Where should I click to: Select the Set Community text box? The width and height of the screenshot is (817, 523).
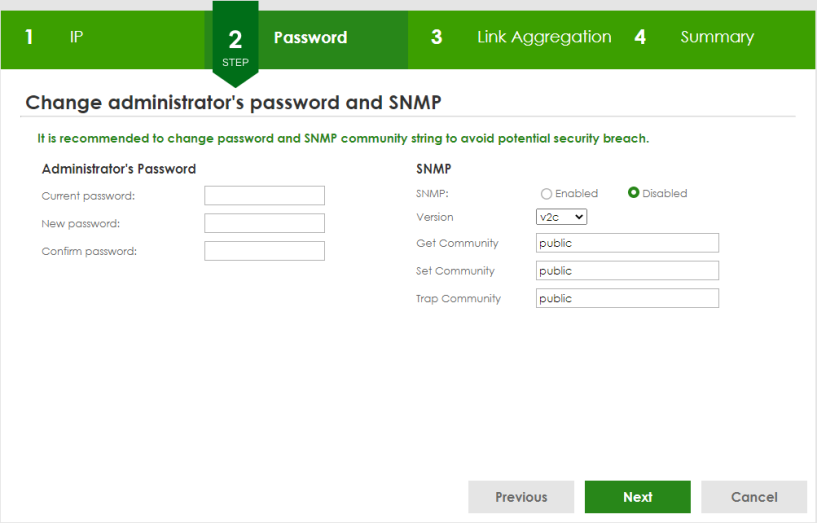tap(627, 271)
